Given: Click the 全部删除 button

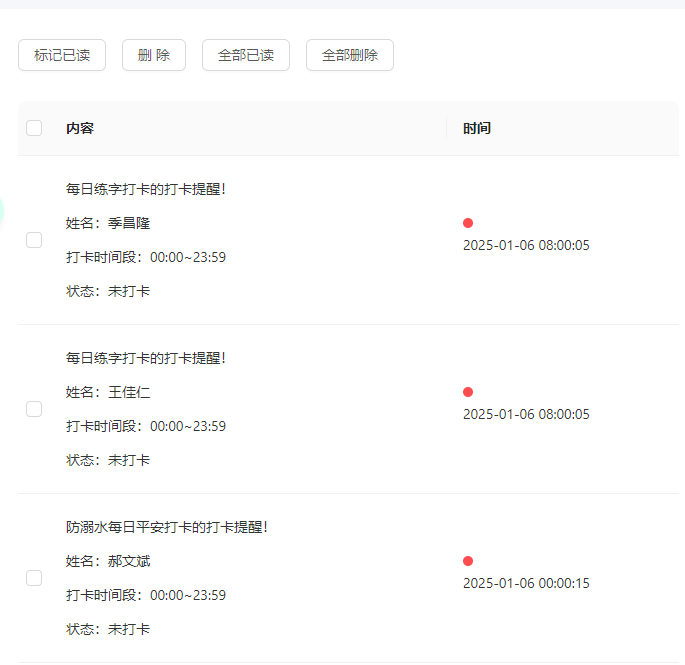Looking at the screenshot, I should [349, 56].
